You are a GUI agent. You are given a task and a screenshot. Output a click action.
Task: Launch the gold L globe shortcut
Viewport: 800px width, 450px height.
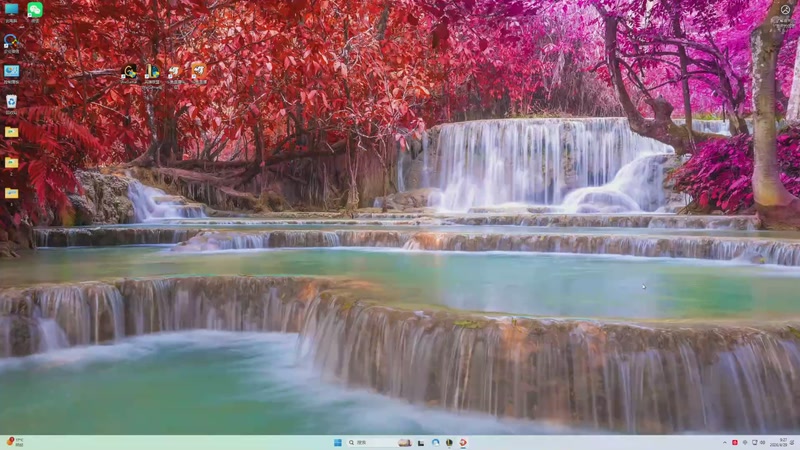[152, 71]
